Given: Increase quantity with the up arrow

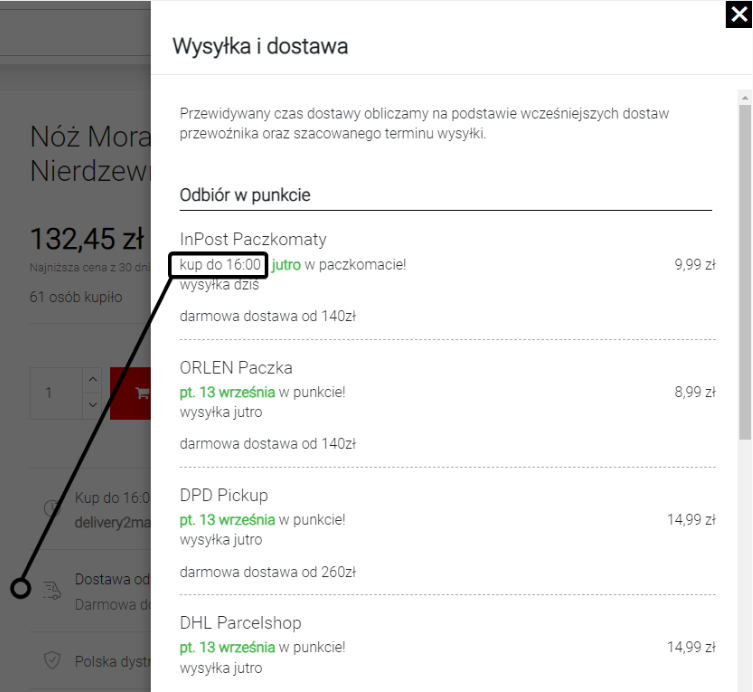Looking at the screenshot, I should [92, 380].
